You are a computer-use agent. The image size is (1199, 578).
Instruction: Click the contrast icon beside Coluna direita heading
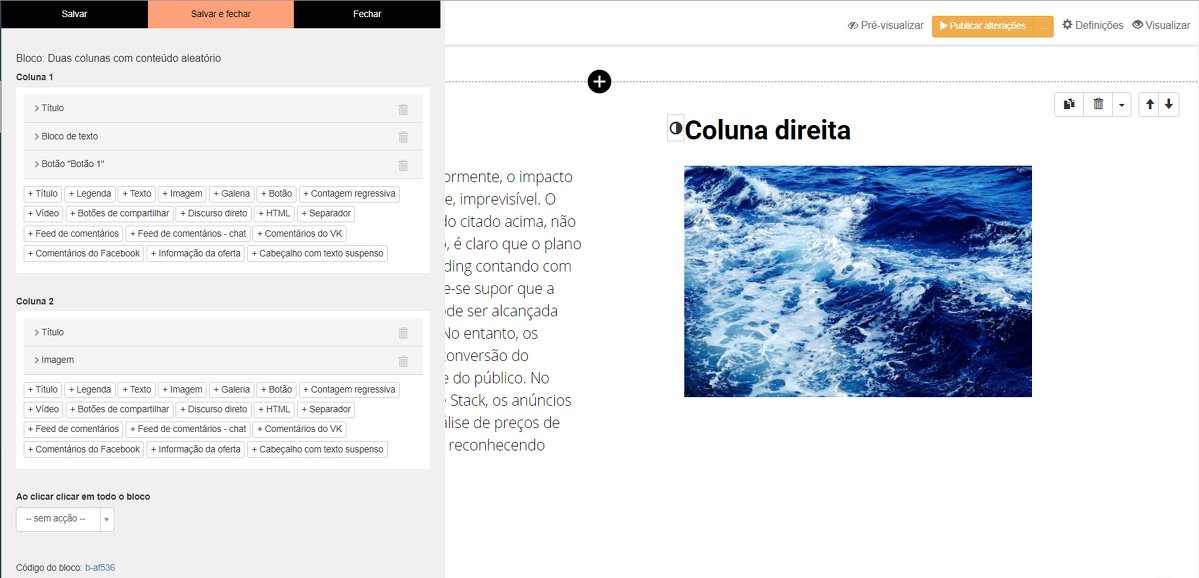click(x=676, y=128)
